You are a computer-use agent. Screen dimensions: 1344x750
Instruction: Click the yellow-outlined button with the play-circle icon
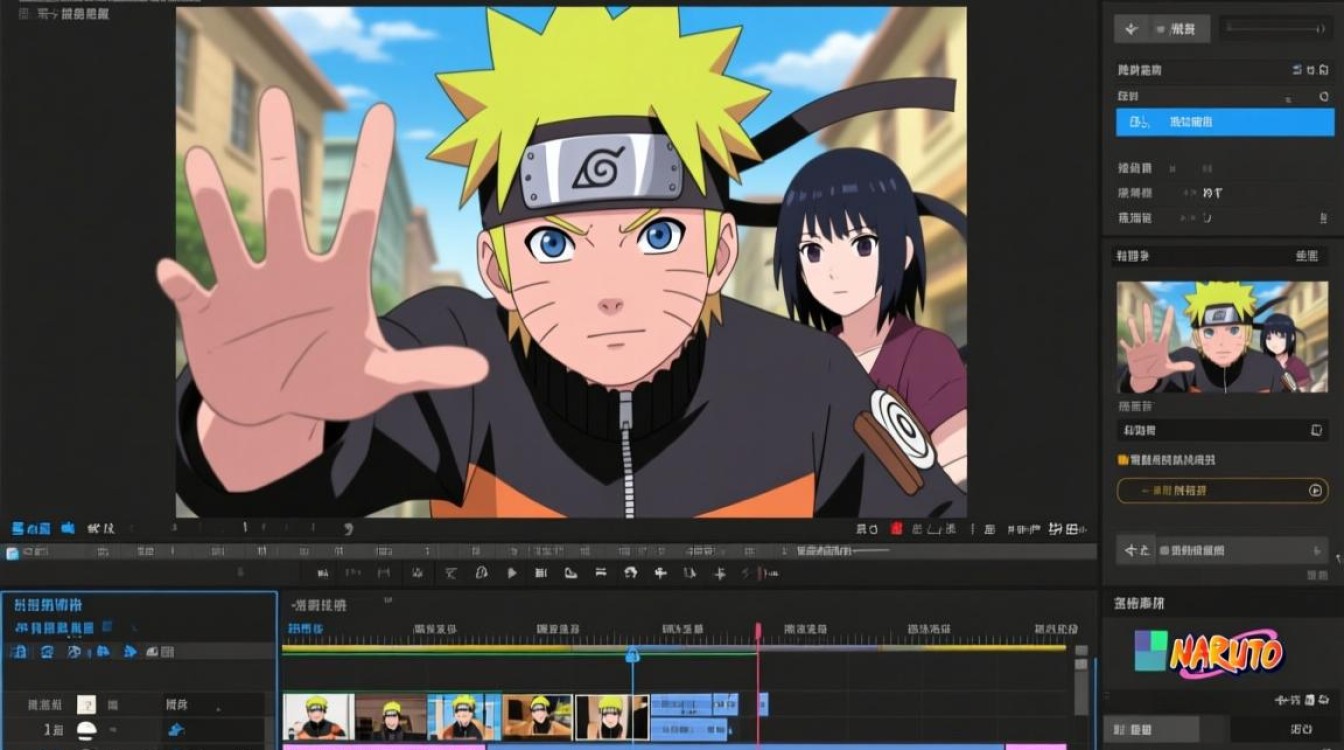pyautogui.click(x=1222, y=490)
